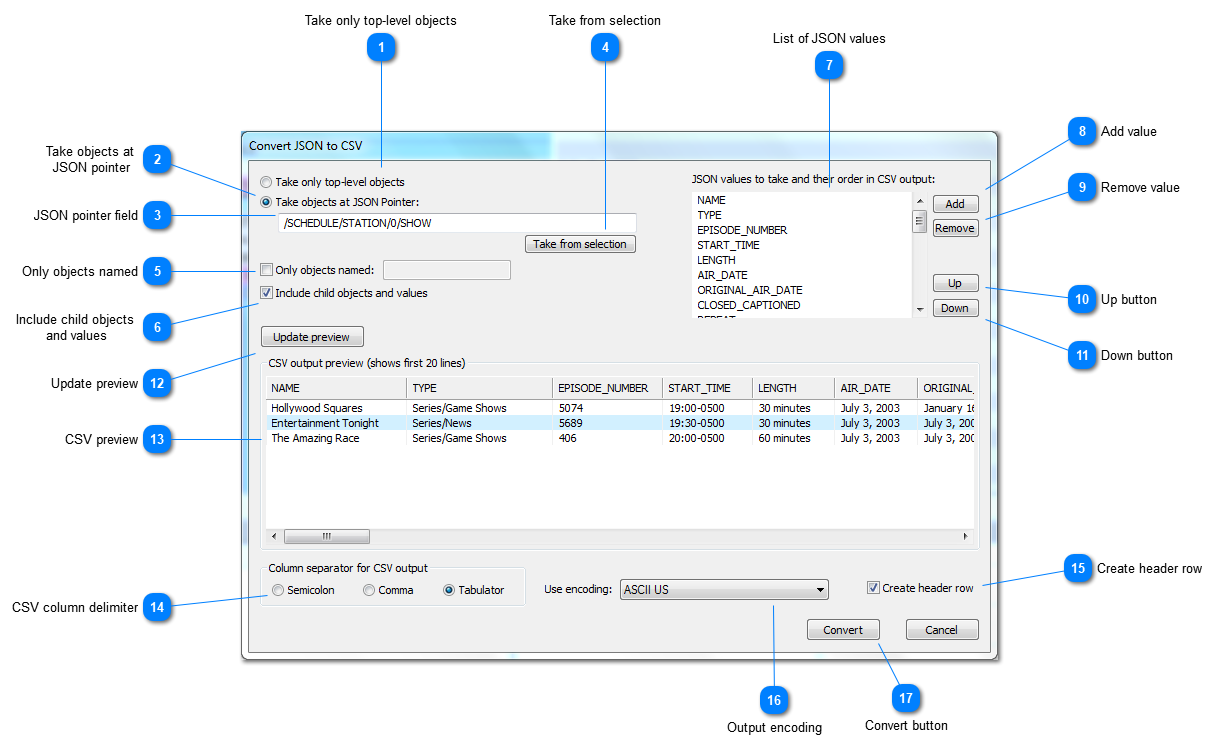
Task: Click 'Take from selection' button
Action: [580, 244]
